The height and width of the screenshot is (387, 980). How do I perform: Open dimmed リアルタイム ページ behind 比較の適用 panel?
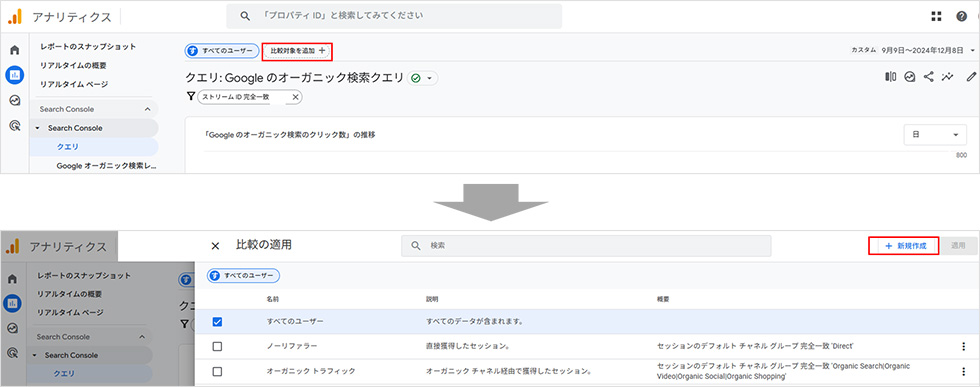[x=71, y=312]
